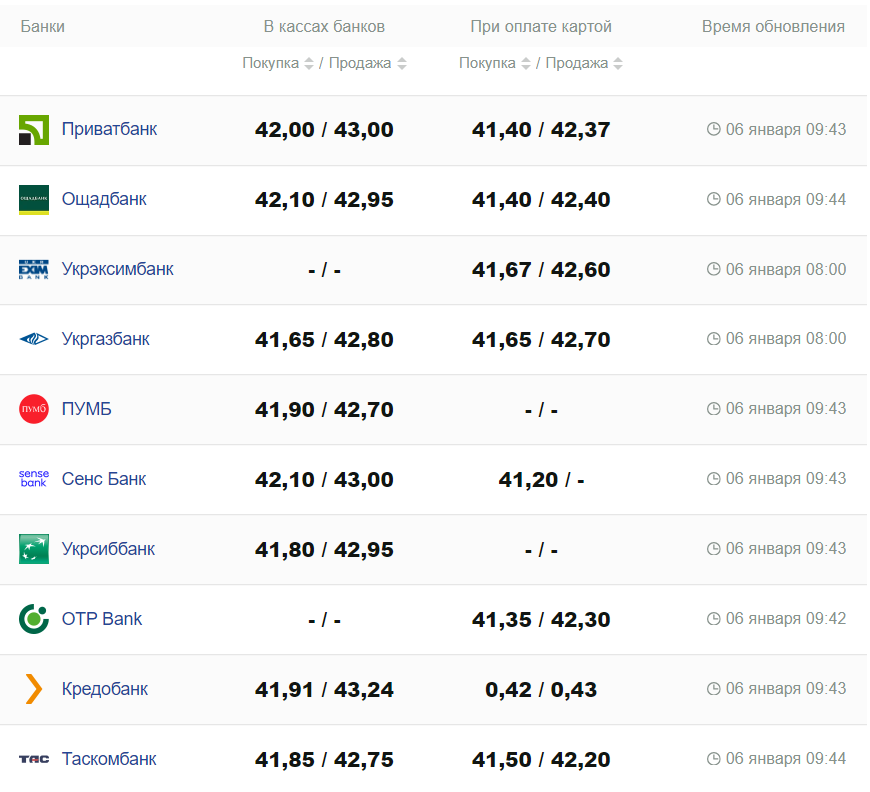Open the Сенс Банк name link

104,479
